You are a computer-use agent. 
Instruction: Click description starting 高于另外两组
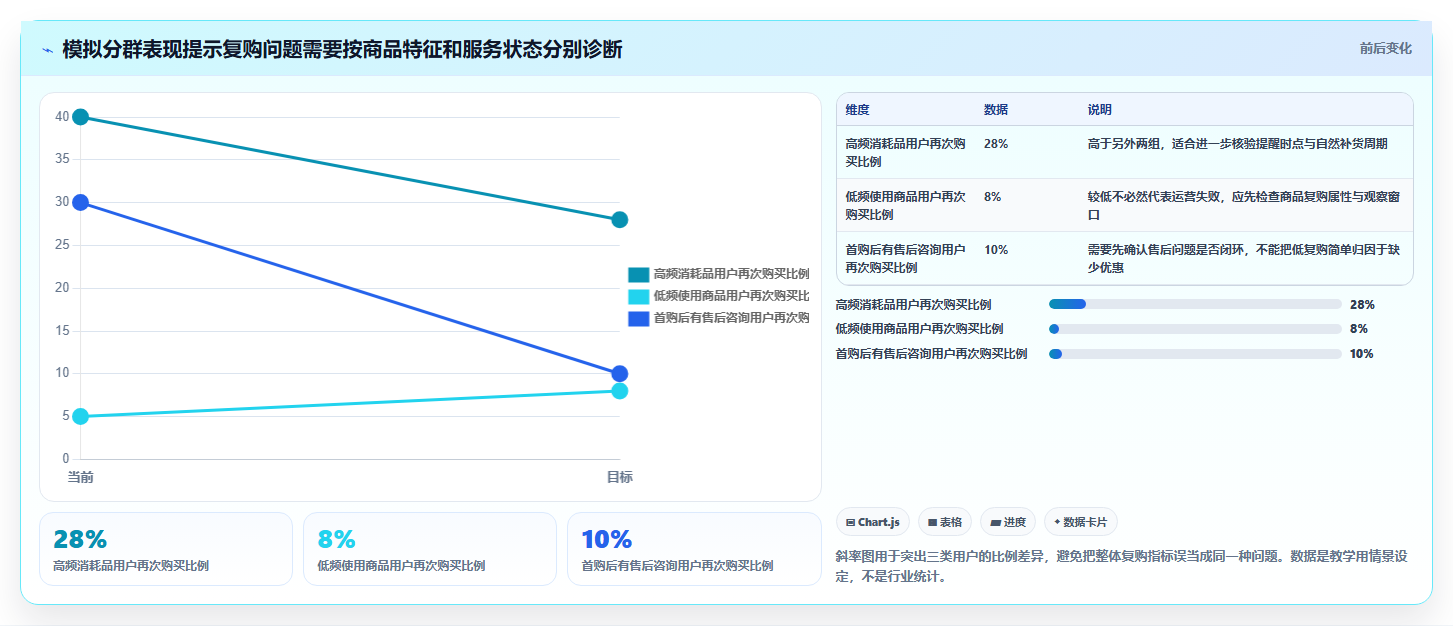click(1237, 144)
